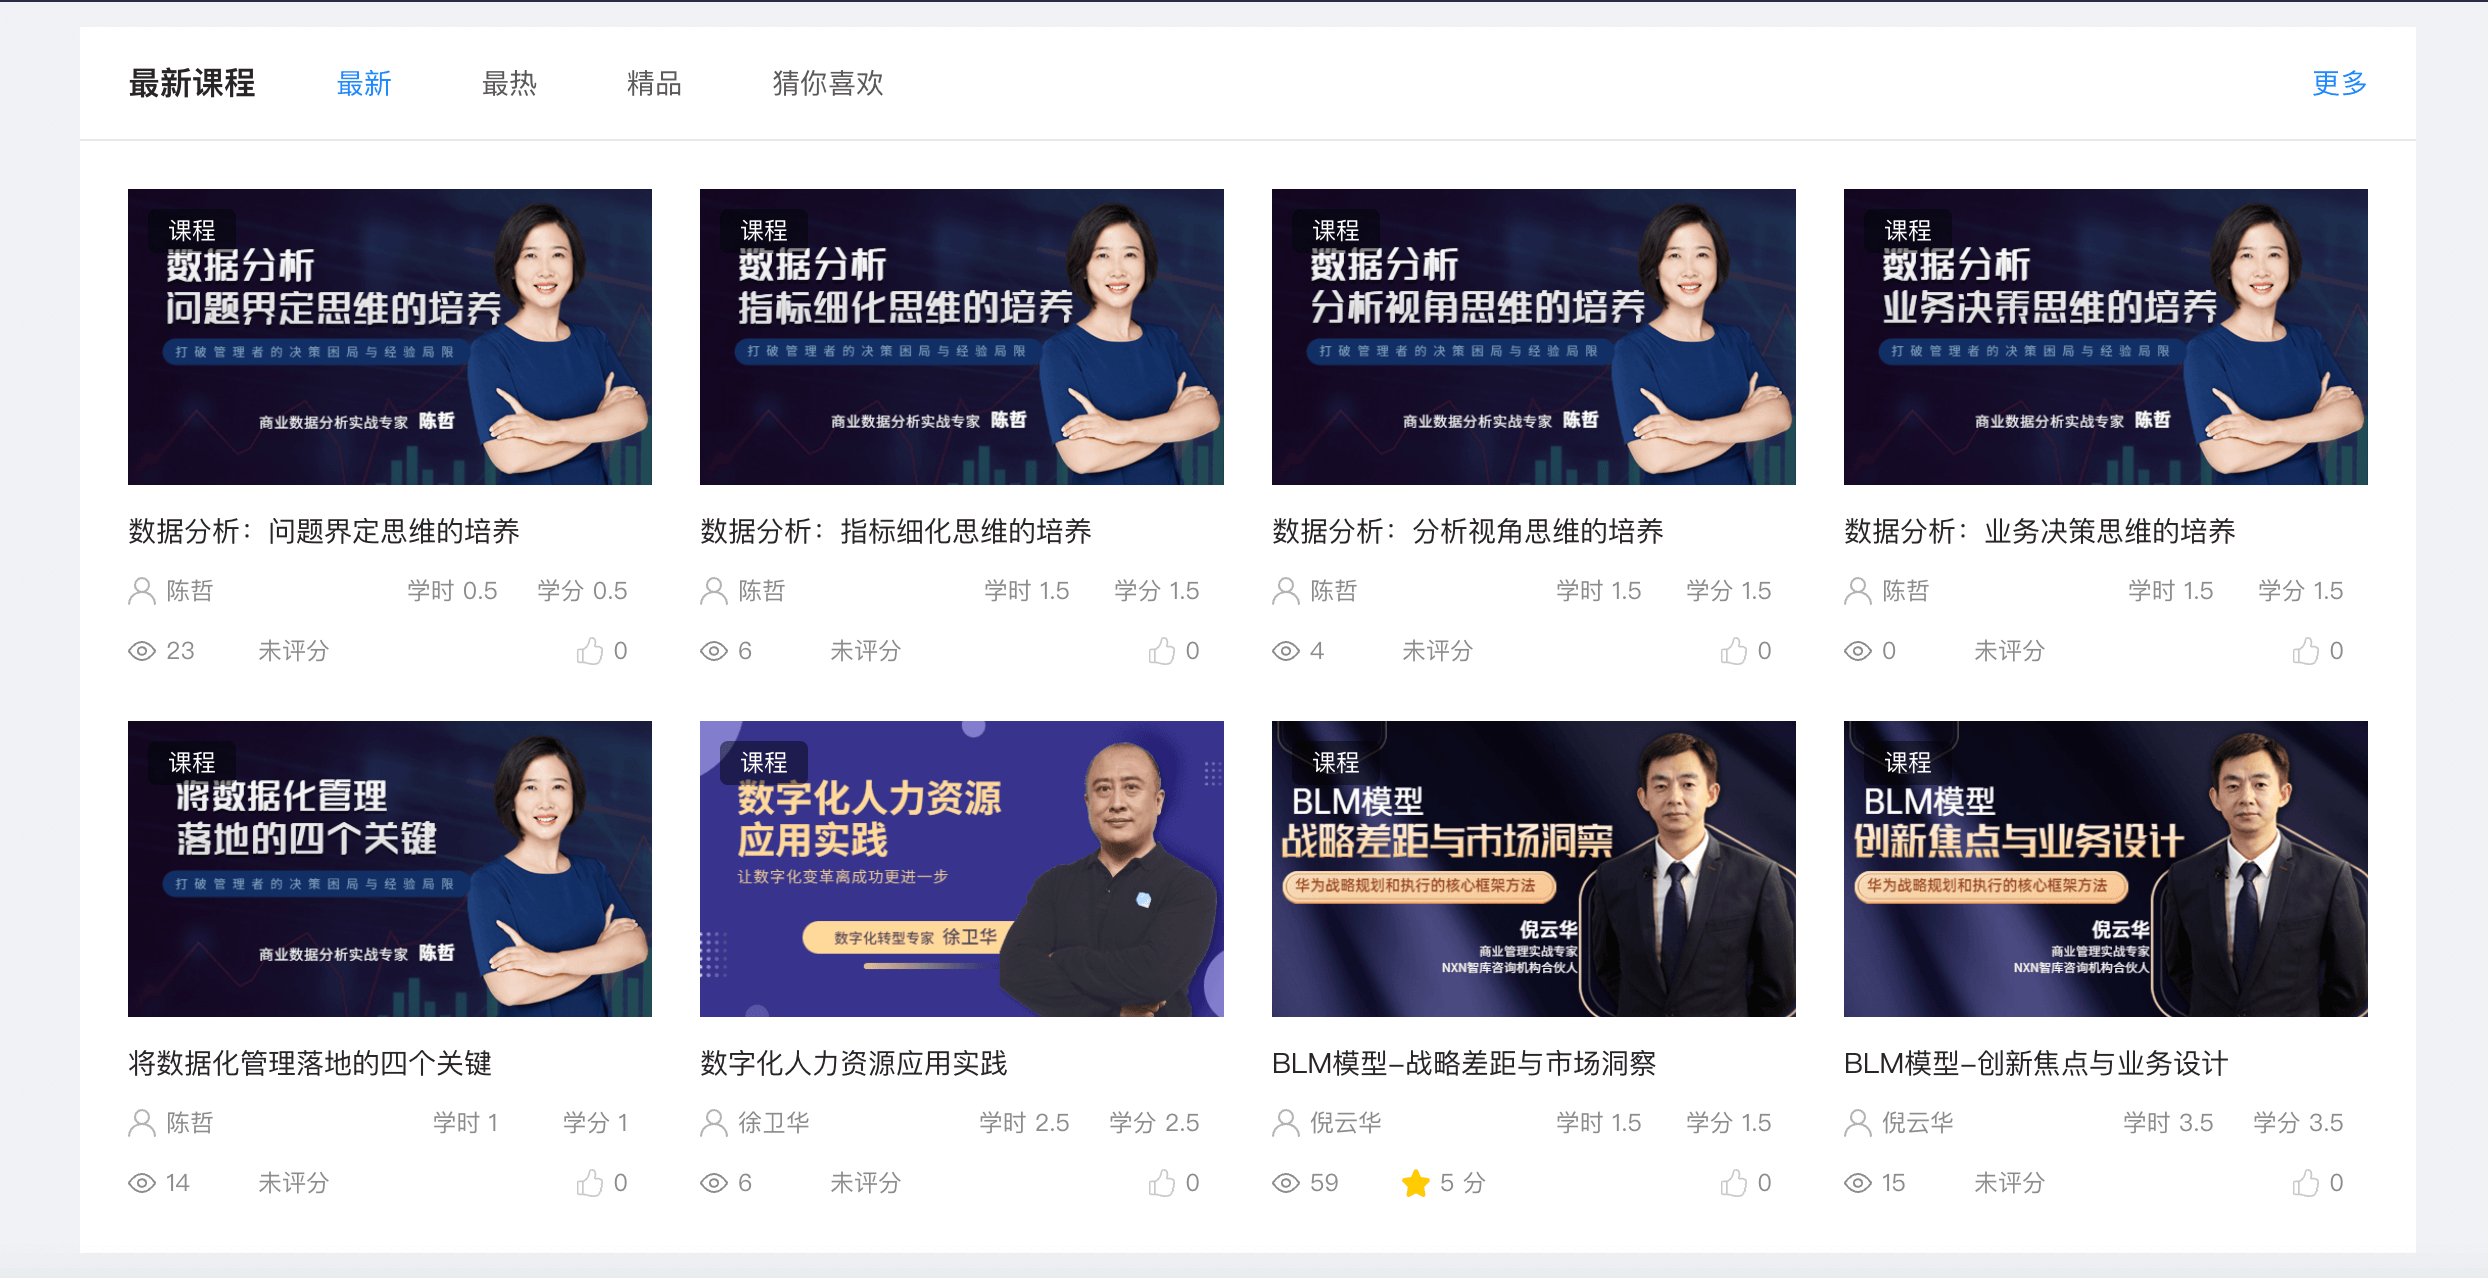This screenshot has height=1278, width=2488.
Task: Click the eye views icon under 问题界定思维的培养
Action: tap(142, 651)
